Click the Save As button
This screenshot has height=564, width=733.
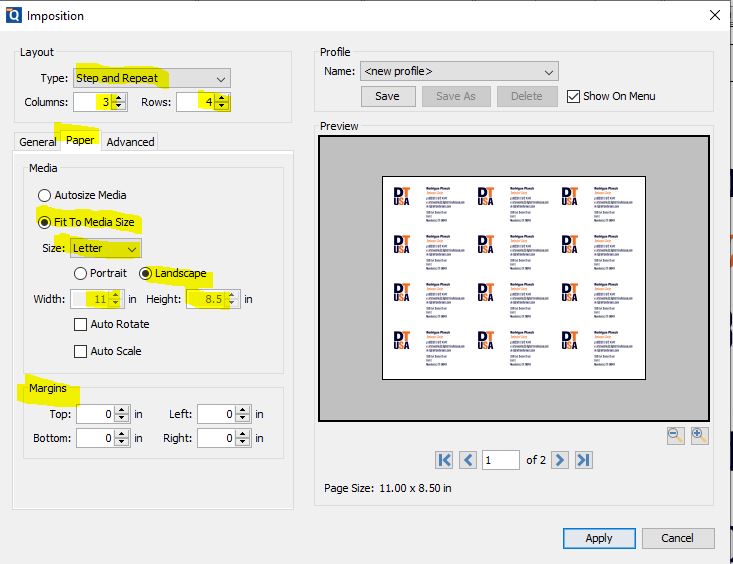(x=456, y=96)
